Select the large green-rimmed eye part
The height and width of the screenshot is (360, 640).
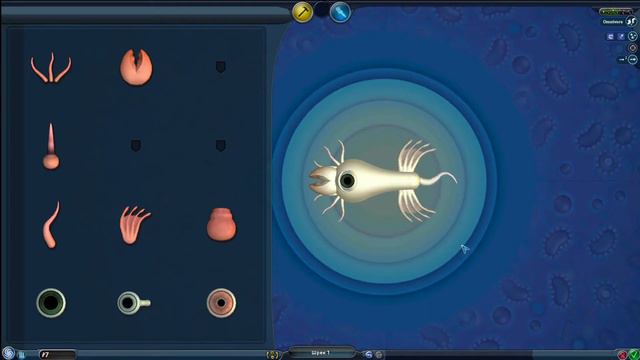51,303
